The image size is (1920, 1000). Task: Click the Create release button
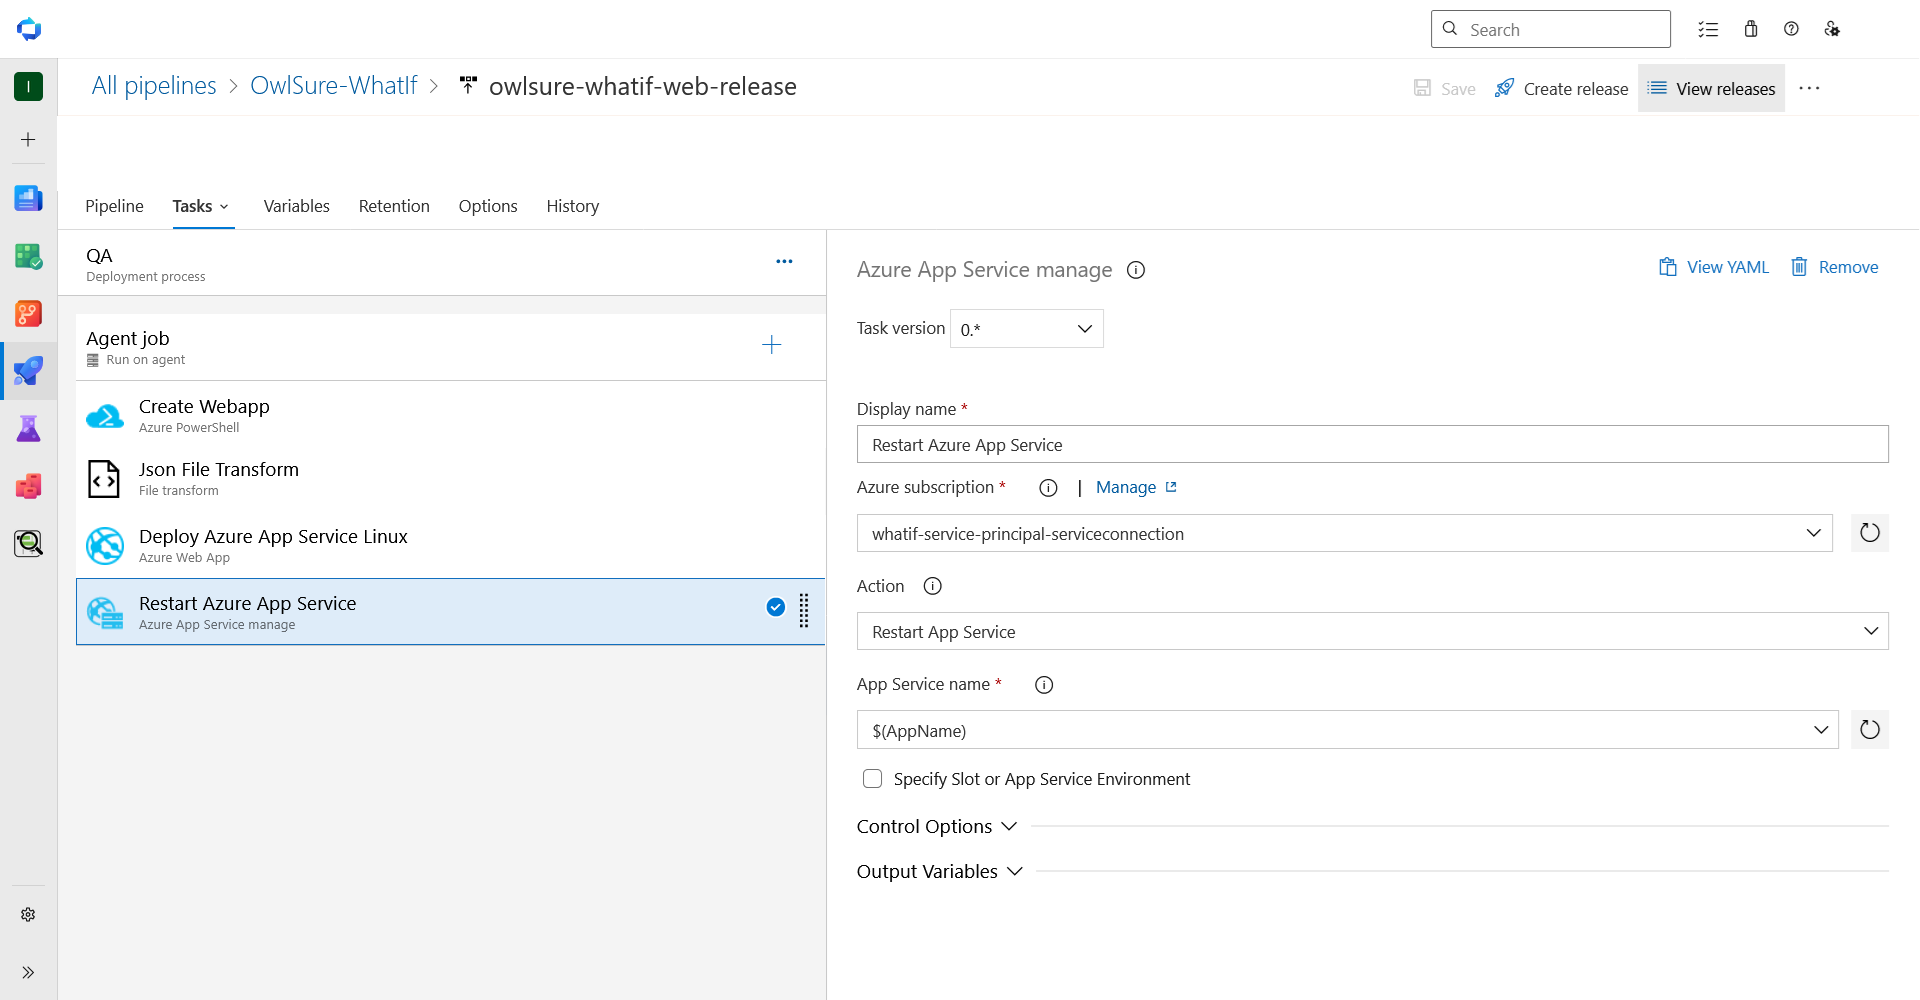(1561, 89)
